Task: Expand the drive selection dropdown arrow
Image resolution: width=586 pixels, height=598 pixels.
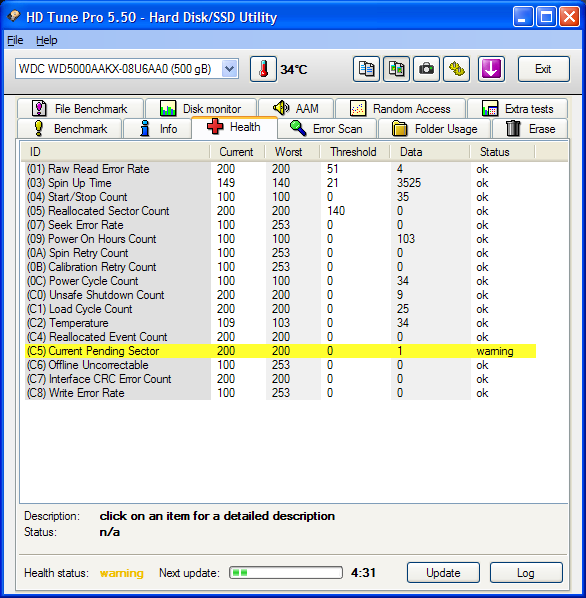Action: point(230,69)
